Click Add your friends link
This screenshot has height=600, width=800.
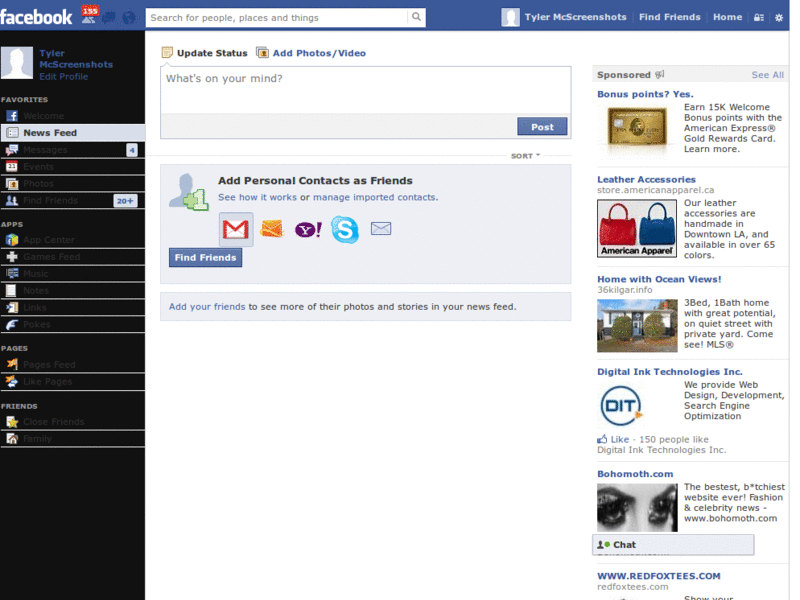[x=207, y=307]
